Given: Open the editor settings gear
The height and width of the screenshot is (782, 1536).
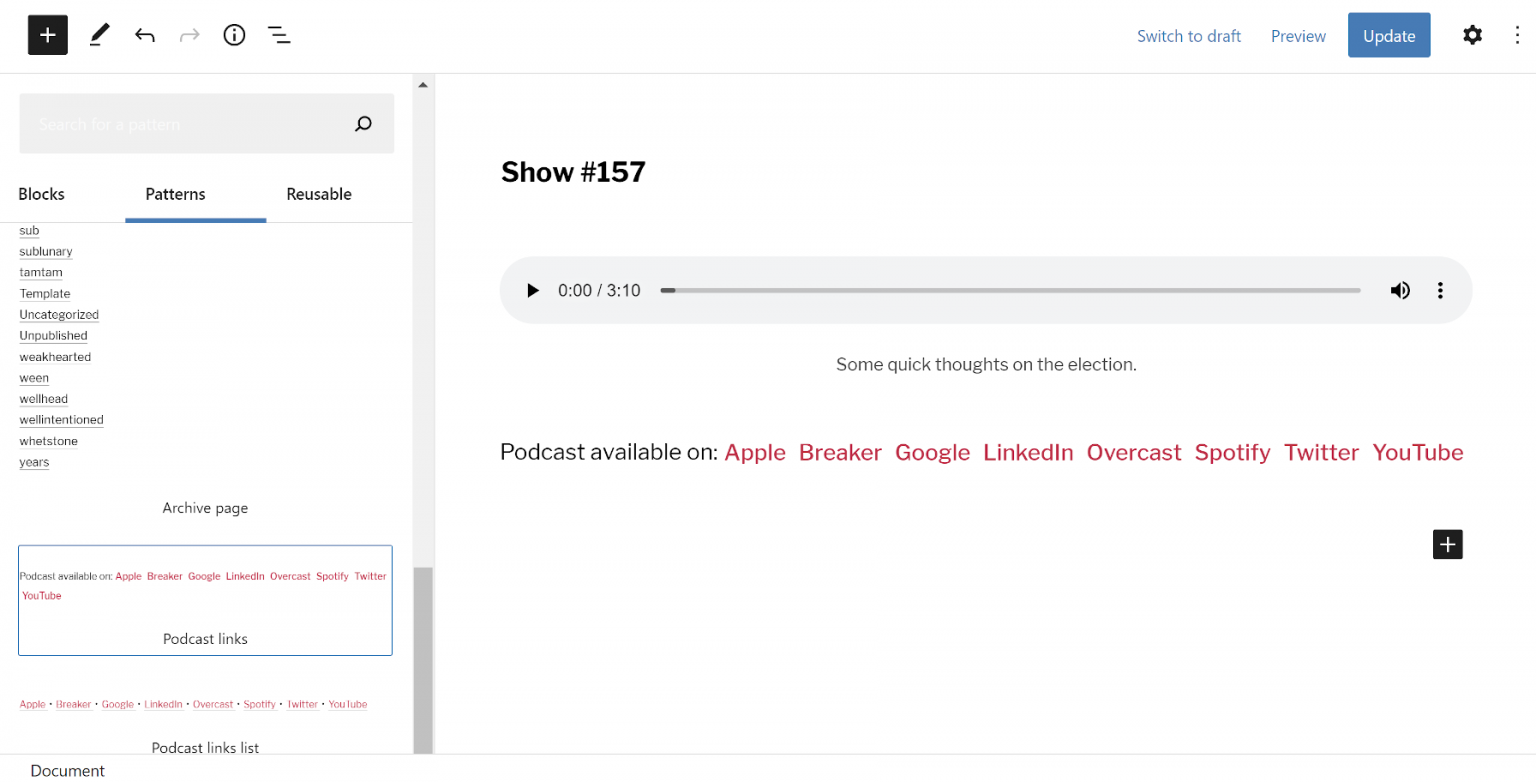Looking at the screenshot, I should pos(1472,35).
